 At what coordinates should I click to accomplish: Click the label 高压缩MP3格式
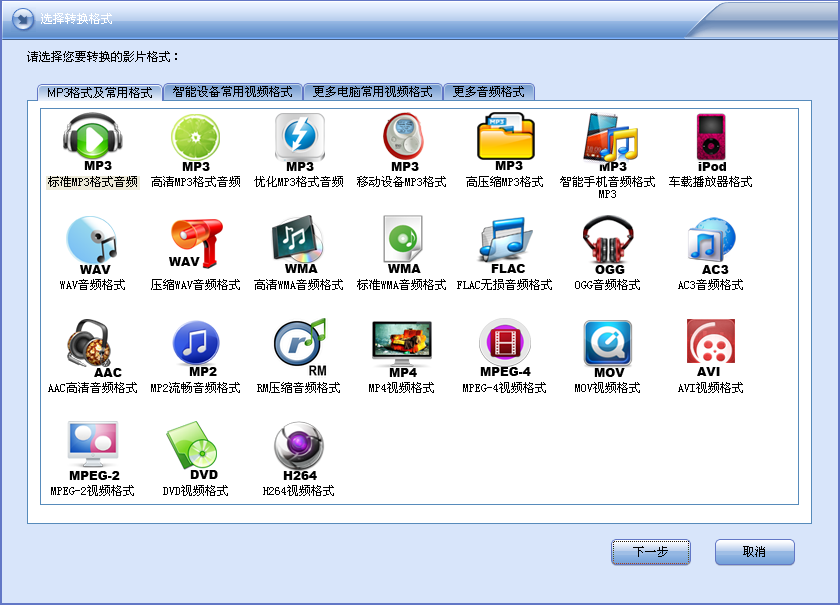pyautogui.click(x=504, y=182)
